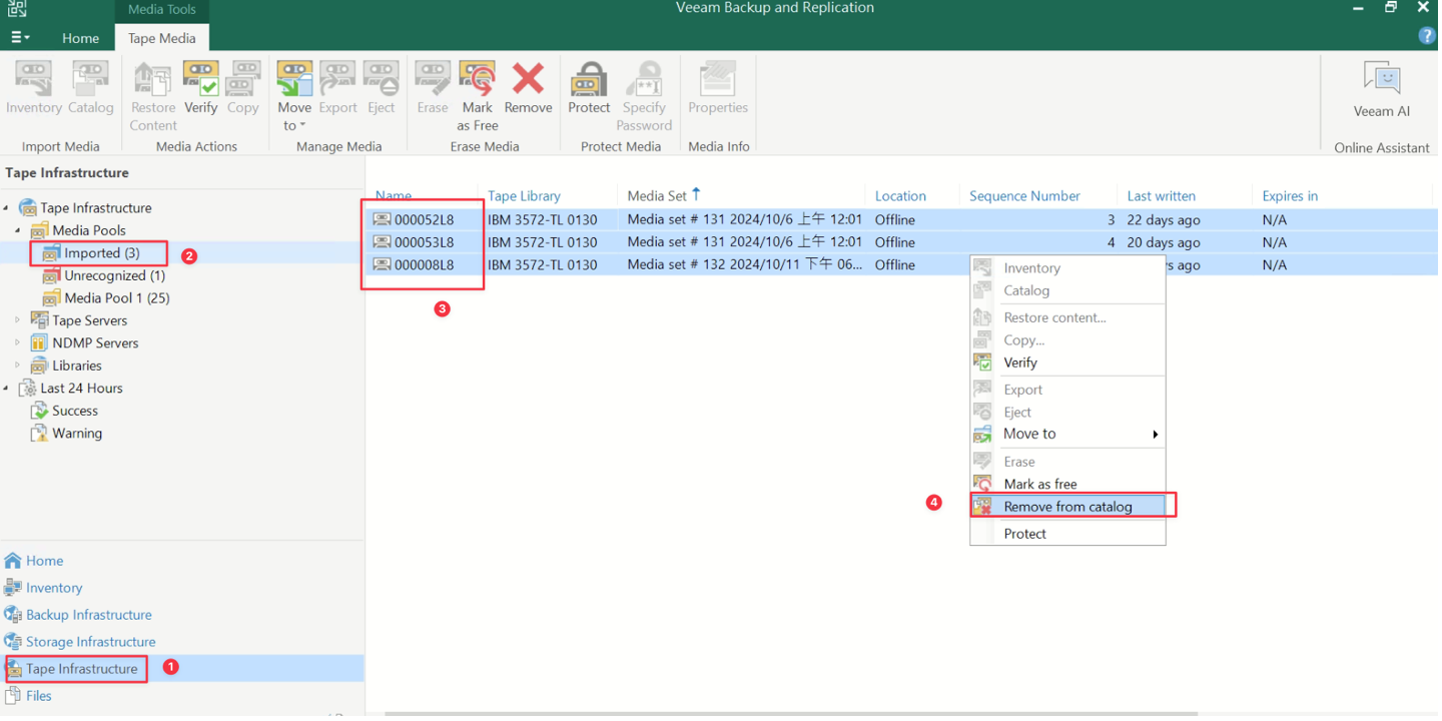Click the Inventory ribbon icon
Screen dimensions: 1442x721
click(33, 88)
